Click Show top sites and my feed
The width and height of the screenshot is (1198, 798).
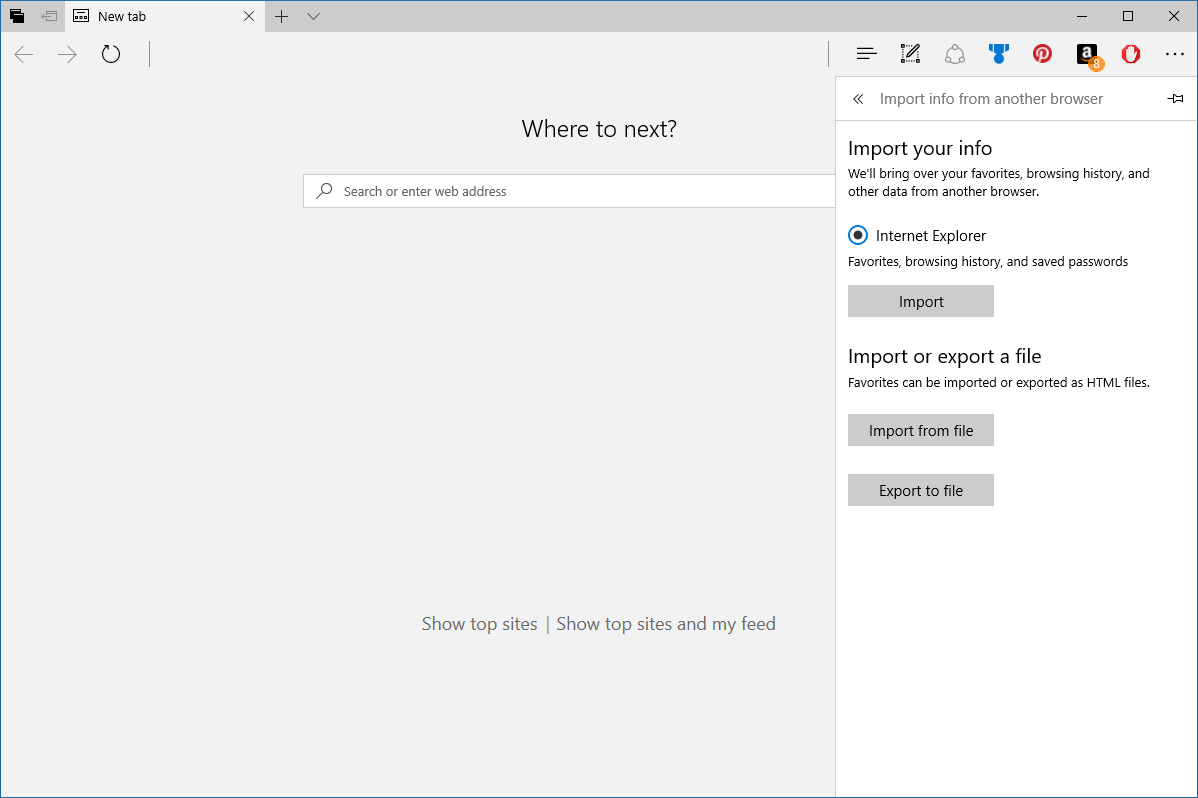point(665,623)
